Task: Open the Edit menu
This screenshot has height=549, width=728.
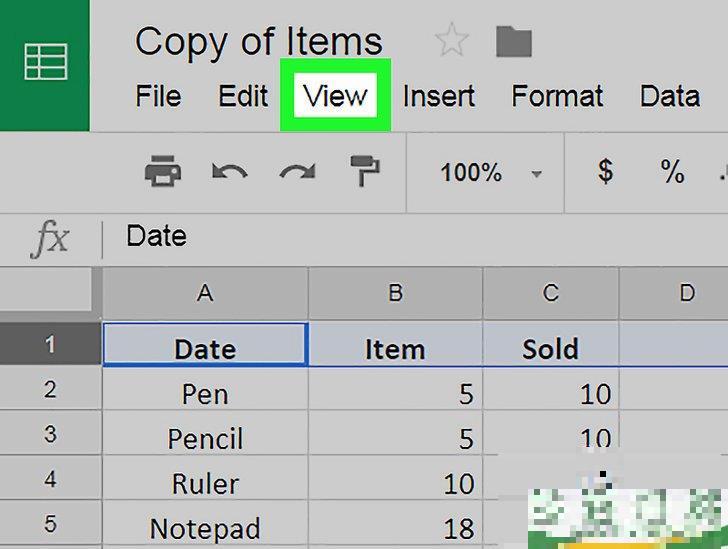Action: 243,97
